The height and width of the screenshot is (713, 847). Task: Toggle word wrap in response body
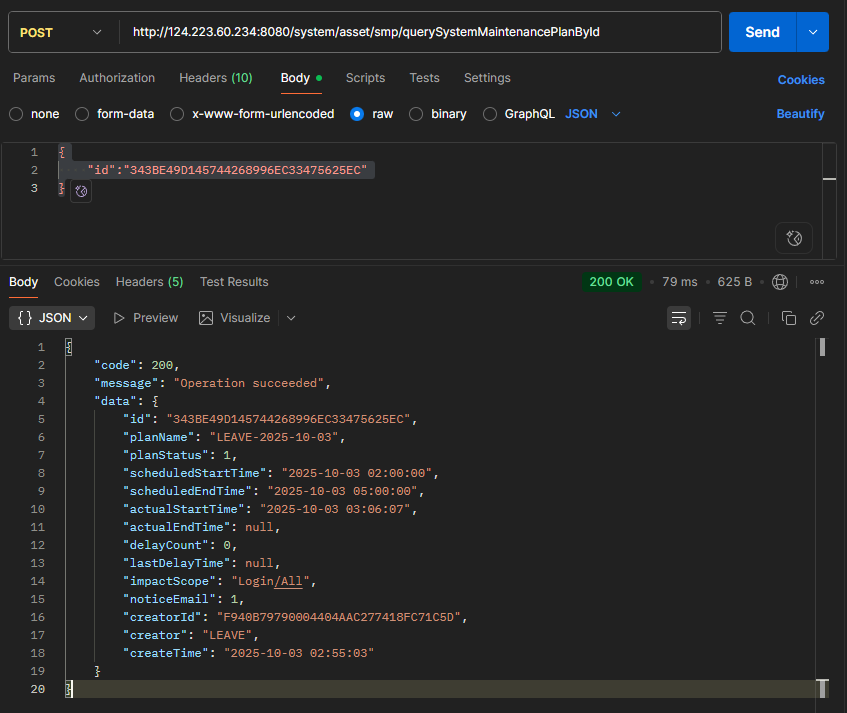pos(679,318)
